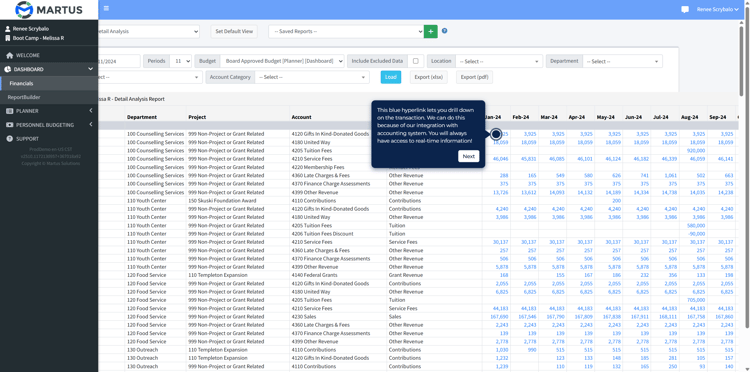Image resolution: width=750 pixels, height=372 pixels.
Task: Click Next in the tour tooltip
Action: pyautogui.click(x=469, y=156)
